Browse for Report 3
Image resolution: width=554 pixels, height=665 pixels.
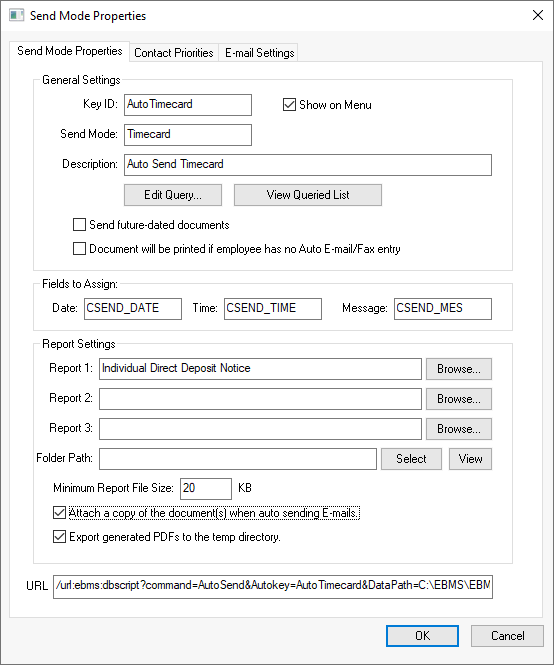[459, 429]
